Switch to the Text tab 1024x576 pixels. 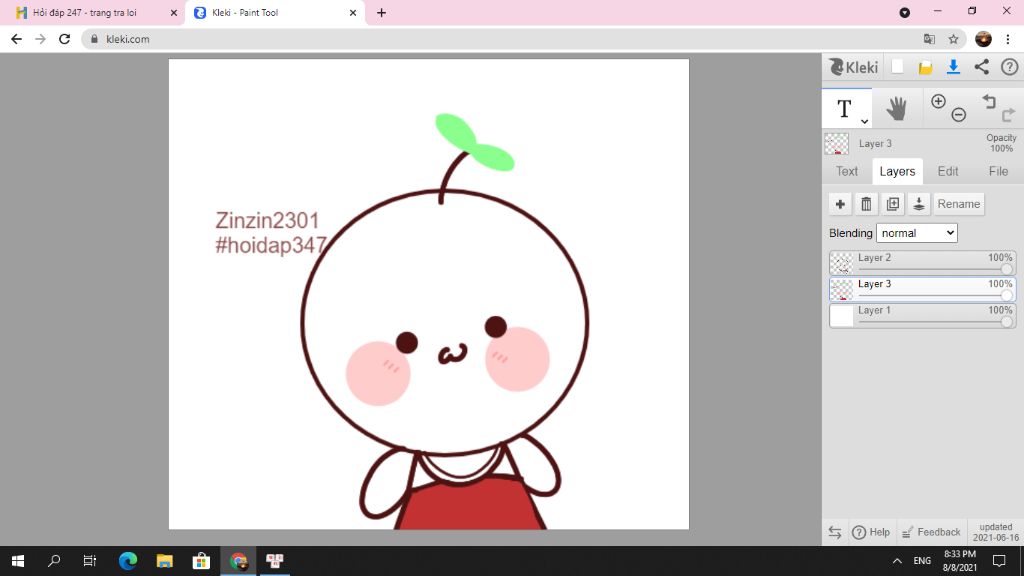point(847,171)
